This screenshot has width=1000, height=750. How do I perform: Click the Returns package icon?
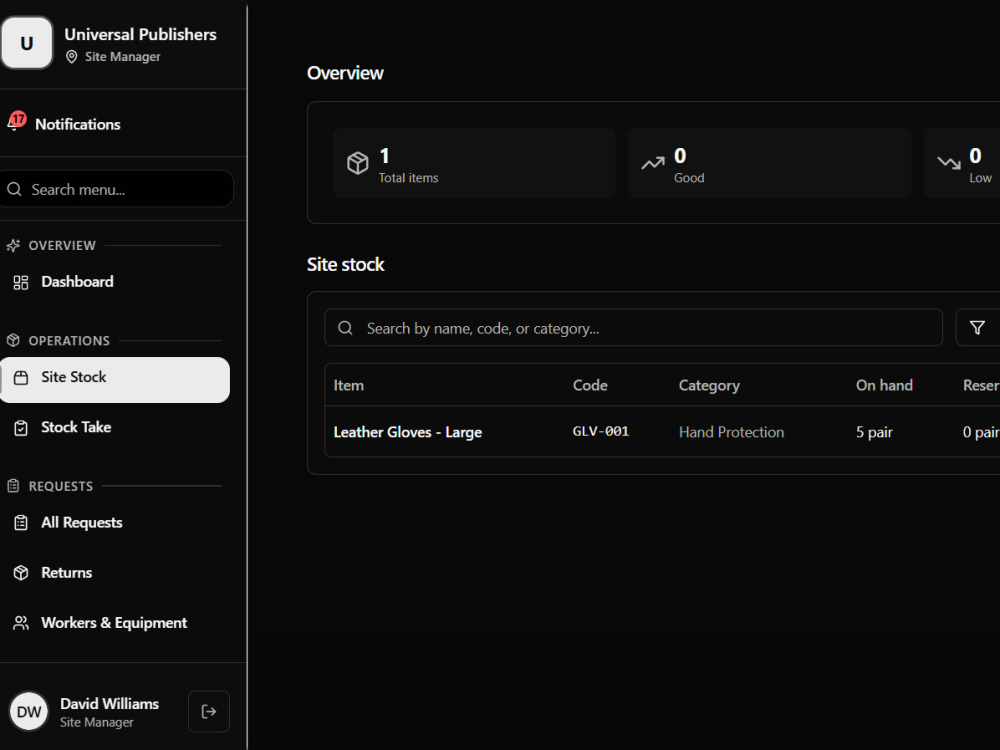21,573
